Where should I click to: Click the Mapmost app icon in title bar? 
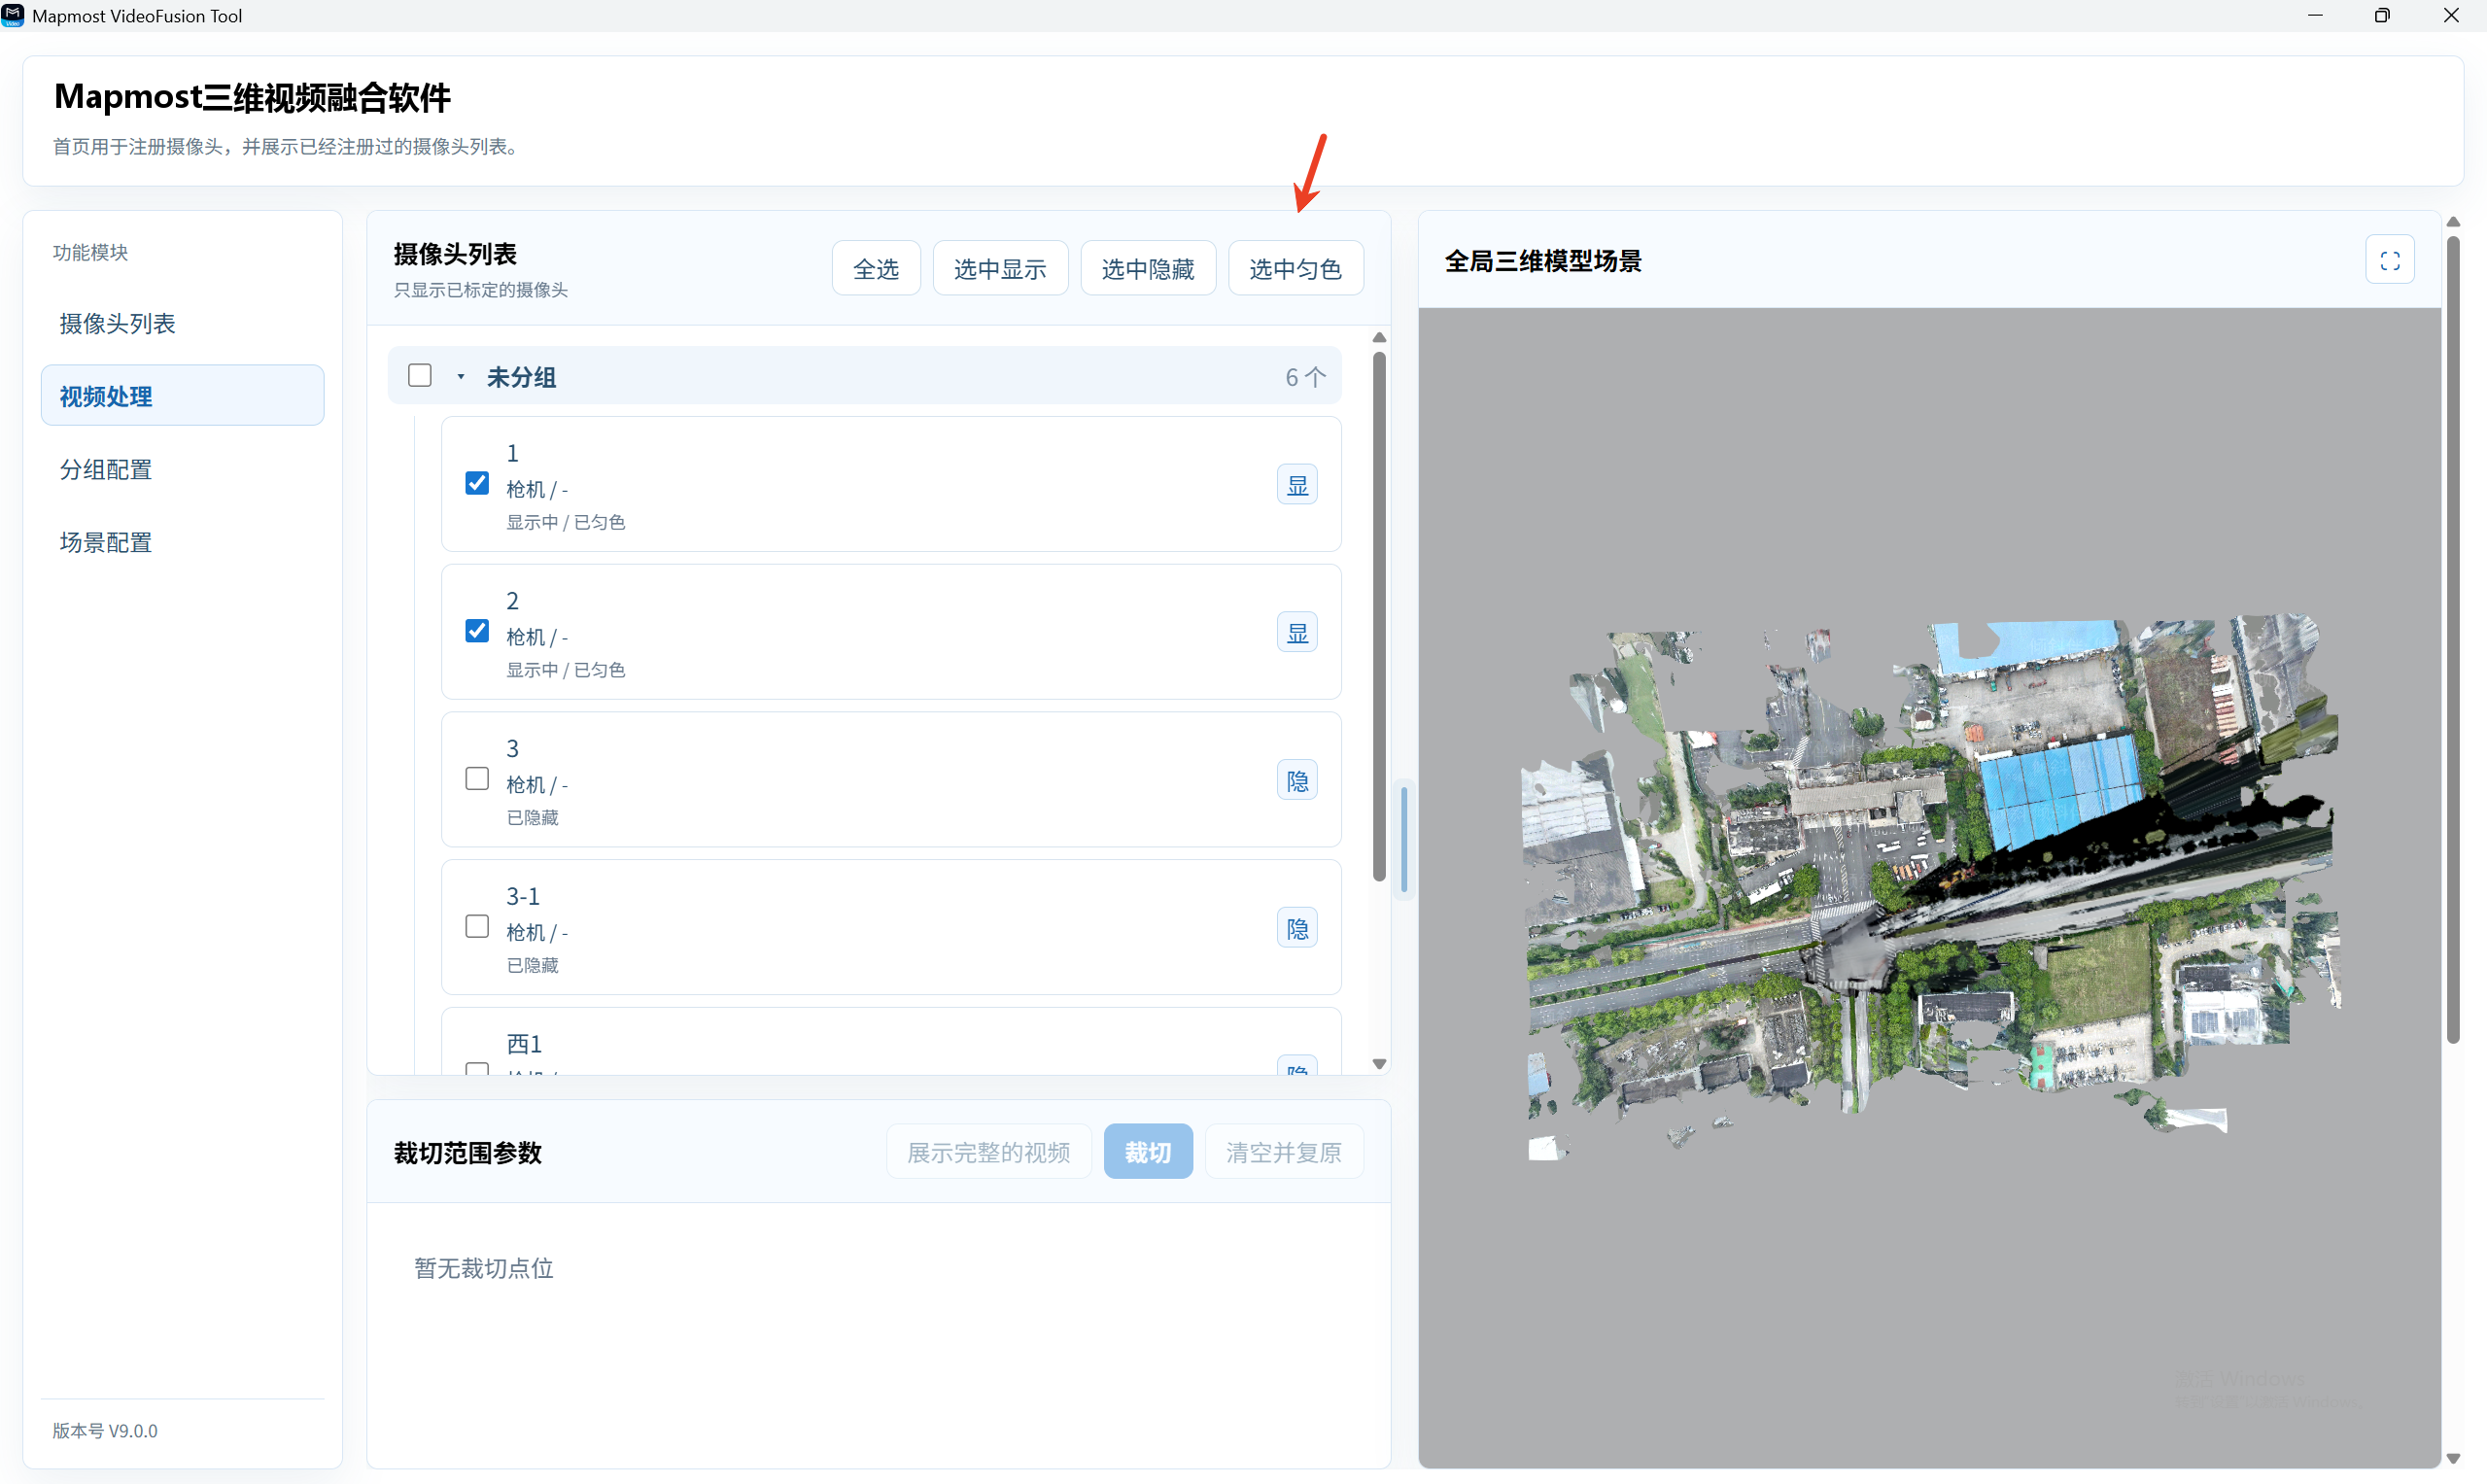tap(13, 15)
